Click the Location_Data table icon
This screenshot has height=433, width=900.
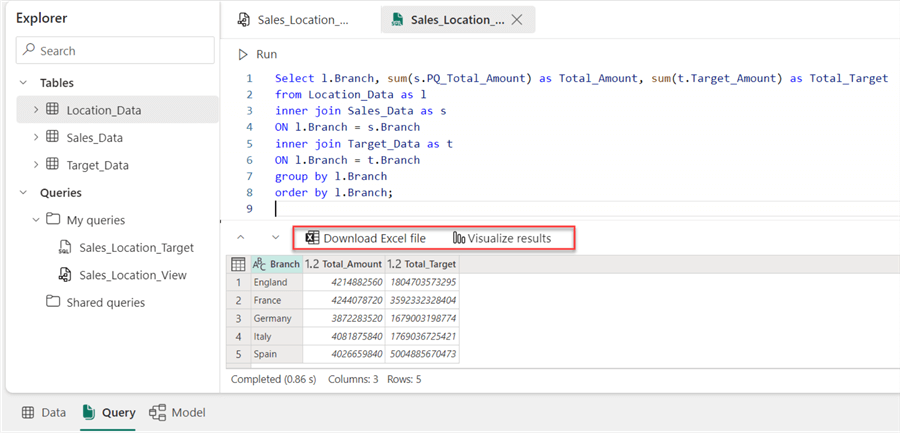click(53, 110)
